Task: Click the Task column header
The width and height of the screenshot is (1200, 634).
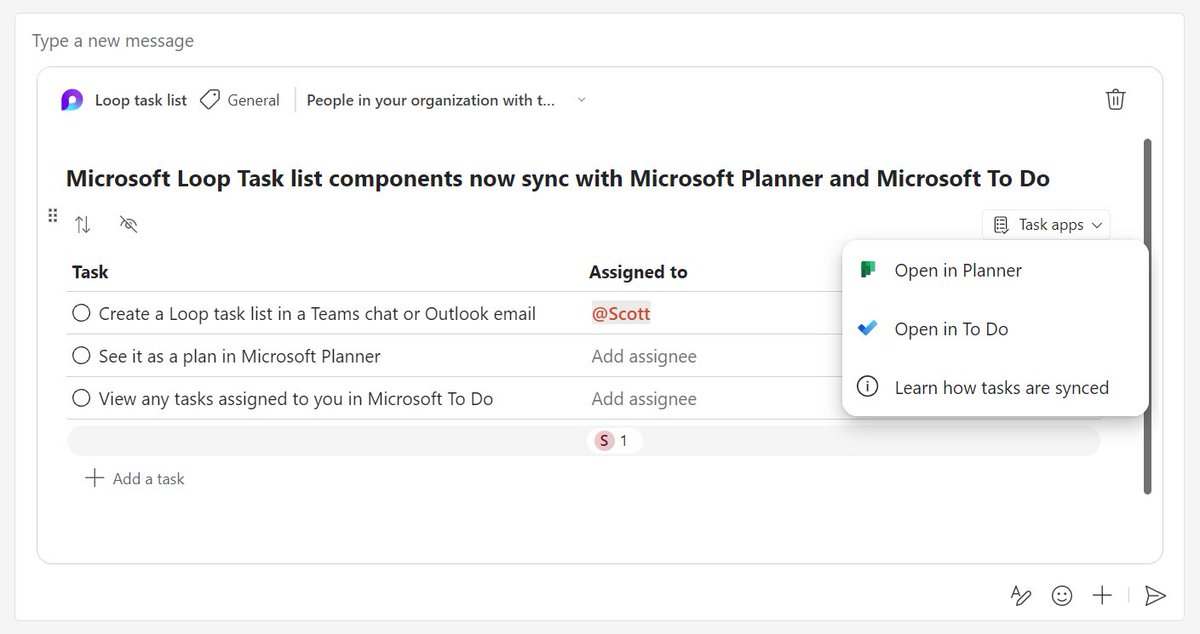Action: pos(91,272)
